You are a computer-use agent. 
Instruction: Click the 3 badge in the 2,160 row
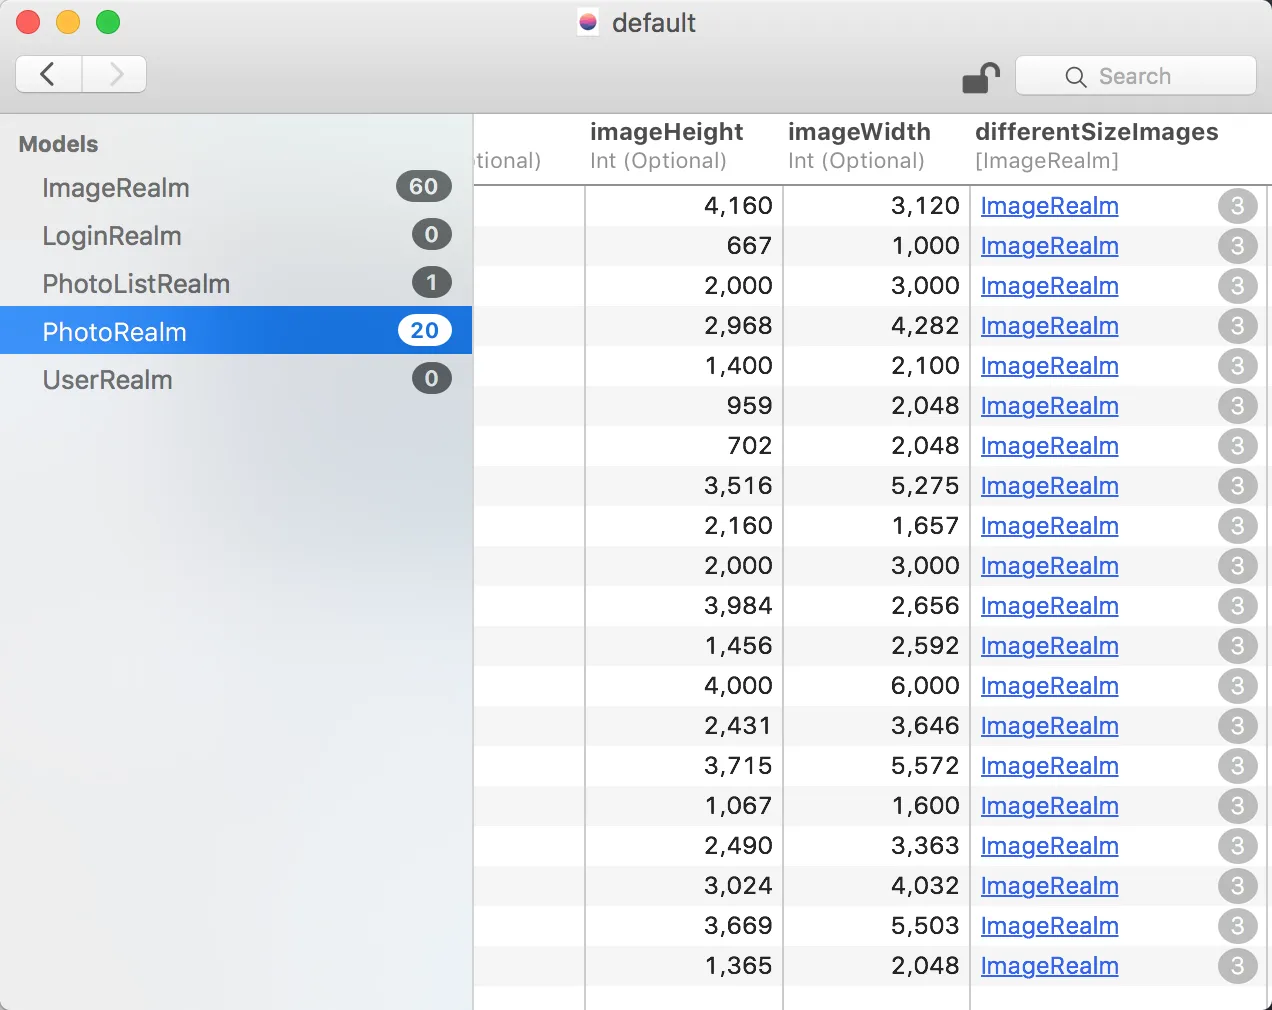(x=1237, y=526)
